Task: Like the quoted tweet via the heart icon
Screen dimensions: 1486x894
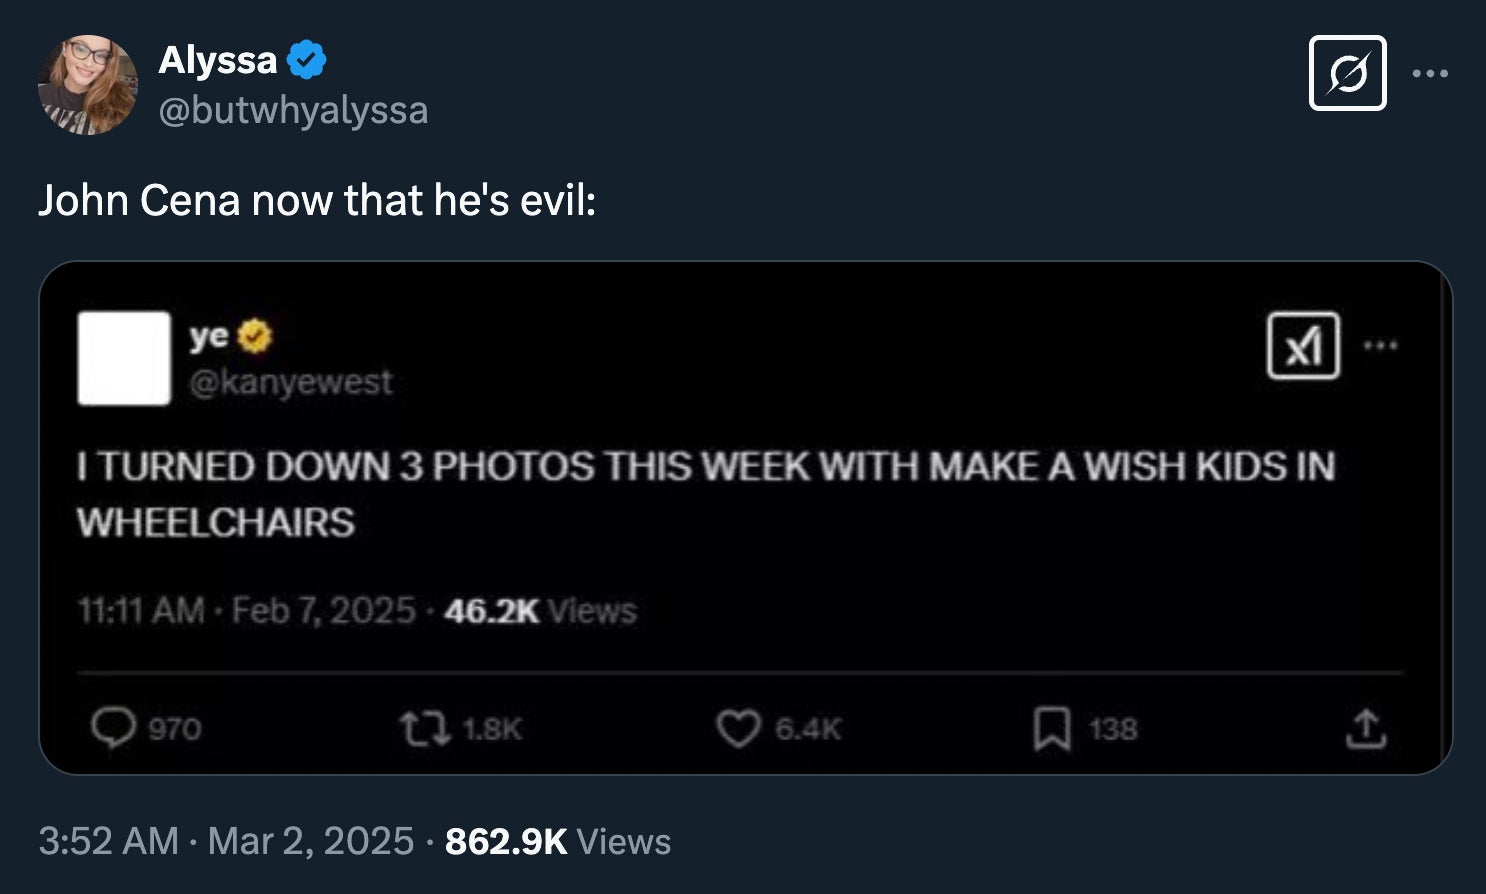Action: [x=738, y=728]
